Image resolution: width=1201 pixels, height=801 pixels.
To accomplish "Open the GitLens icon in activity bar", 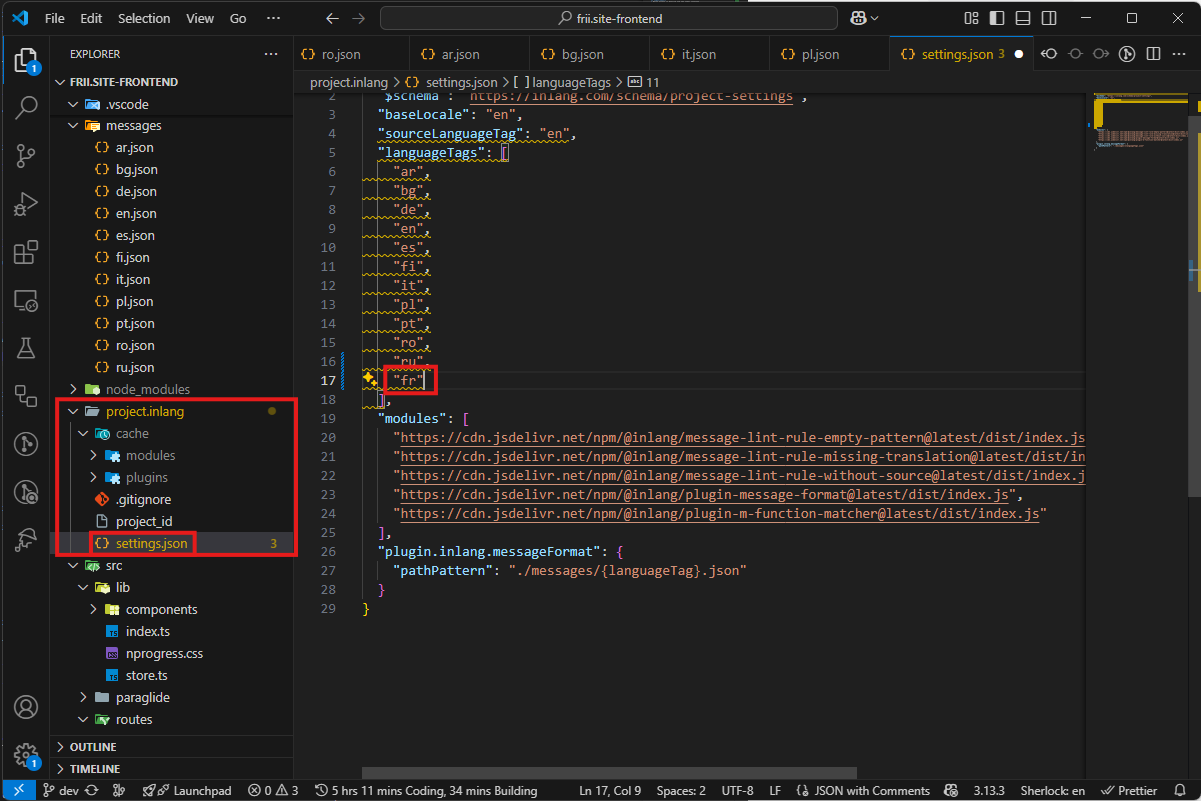I will coord(25,444).
